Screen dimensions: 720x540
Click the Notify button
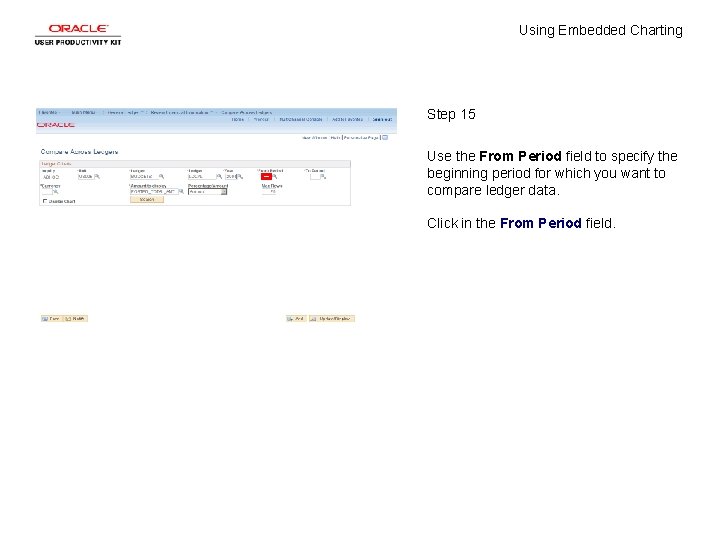coord(75,319)
